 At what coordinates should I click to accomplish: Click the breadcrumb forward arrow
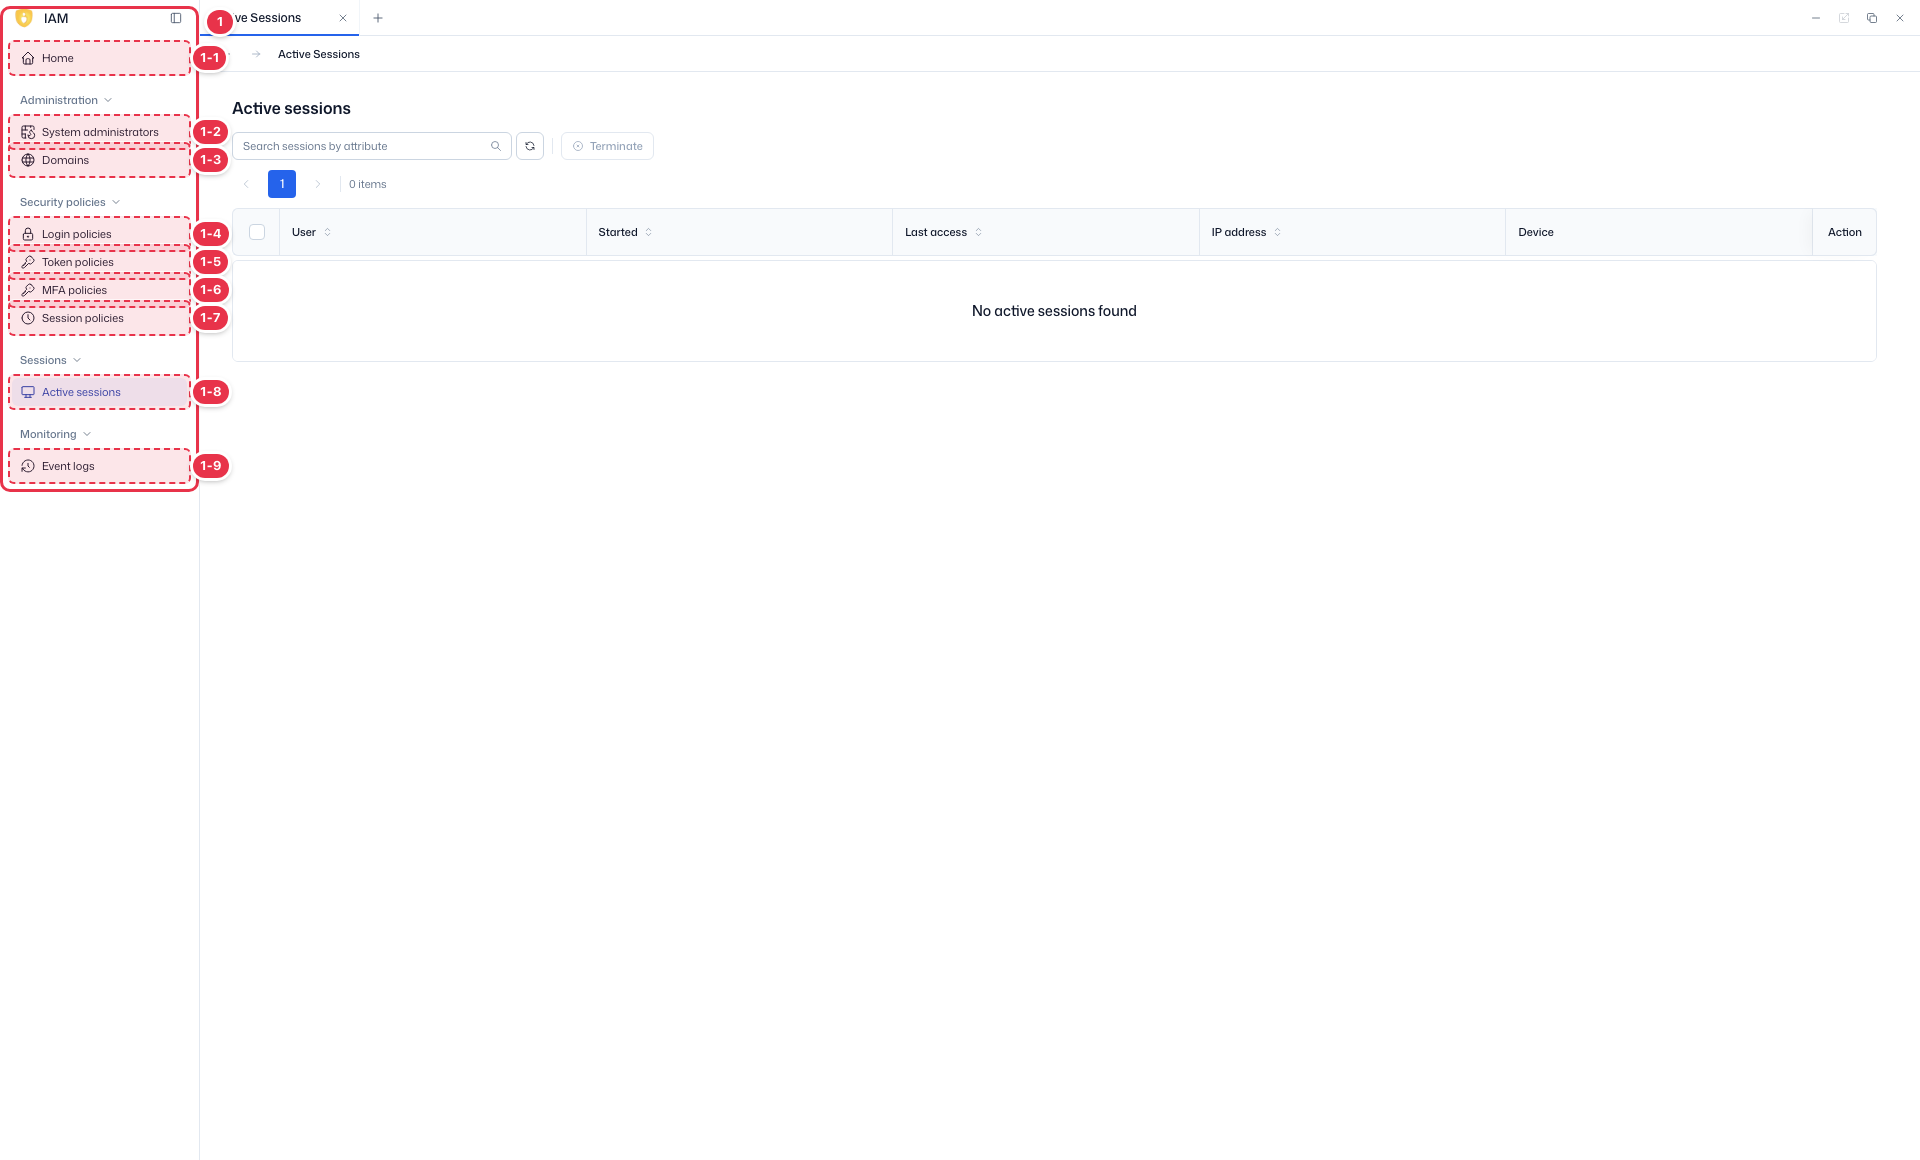(x=256, y=54)
